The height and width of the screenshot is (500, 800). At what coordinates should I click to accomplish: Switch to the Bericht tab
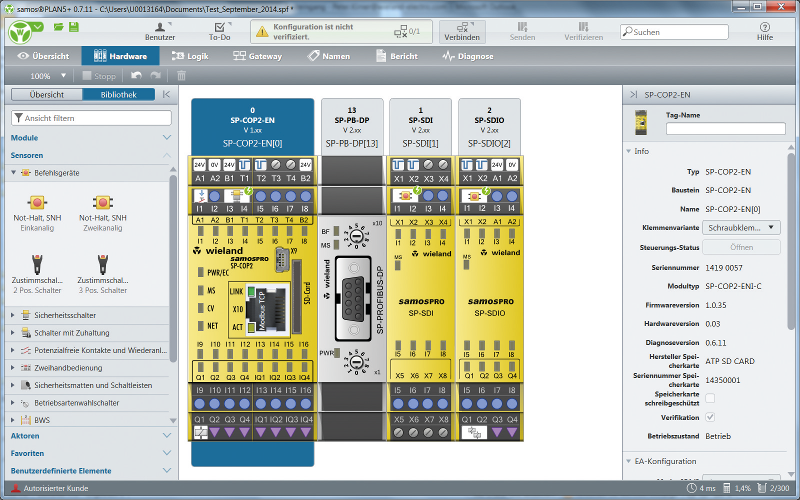397,56
